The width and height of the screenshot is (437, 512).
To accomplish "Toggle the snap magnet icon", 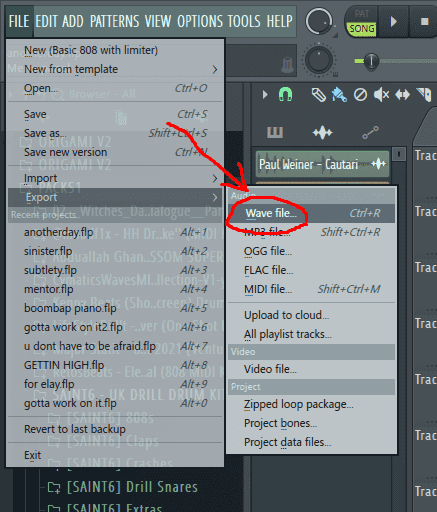I will (285, 95).
